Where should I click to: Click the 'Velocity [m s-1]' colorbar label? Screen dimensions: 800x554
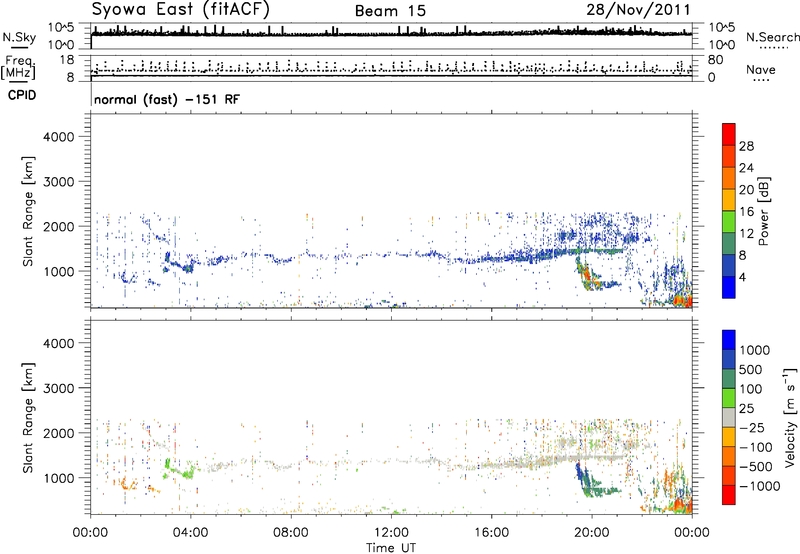[789, 417]
